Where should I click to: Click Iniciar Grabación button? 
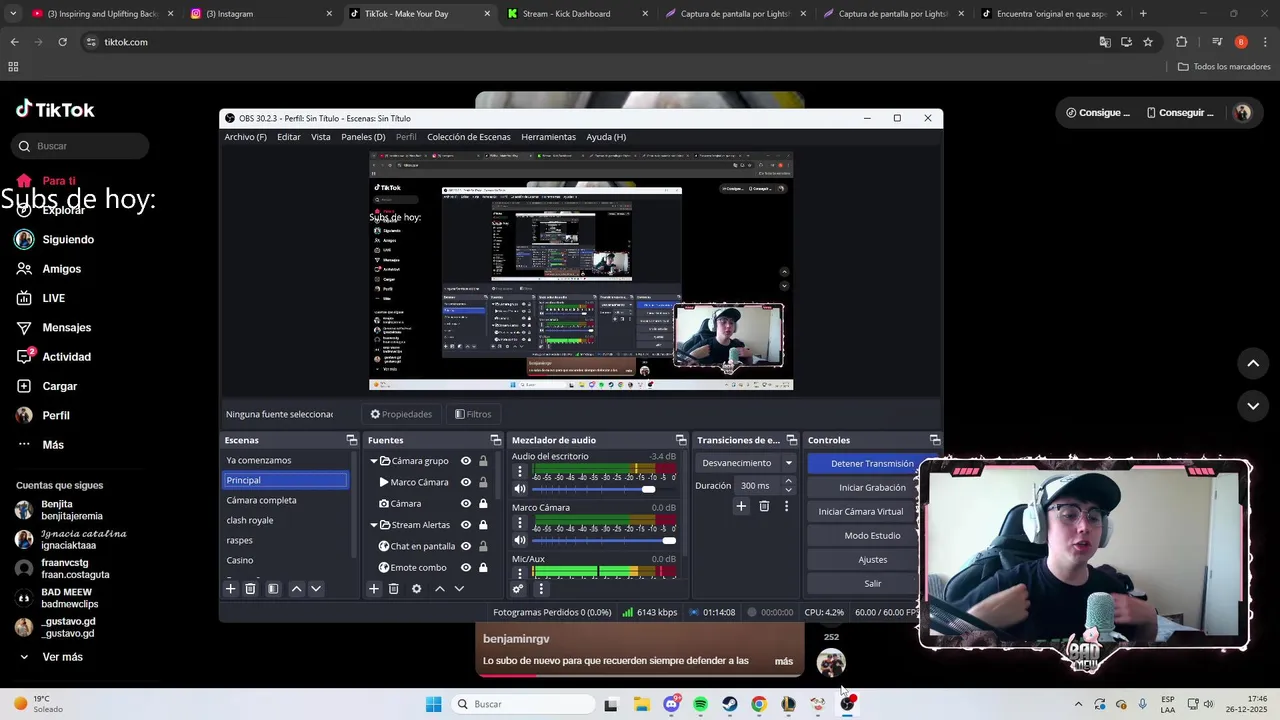[872, 487]
